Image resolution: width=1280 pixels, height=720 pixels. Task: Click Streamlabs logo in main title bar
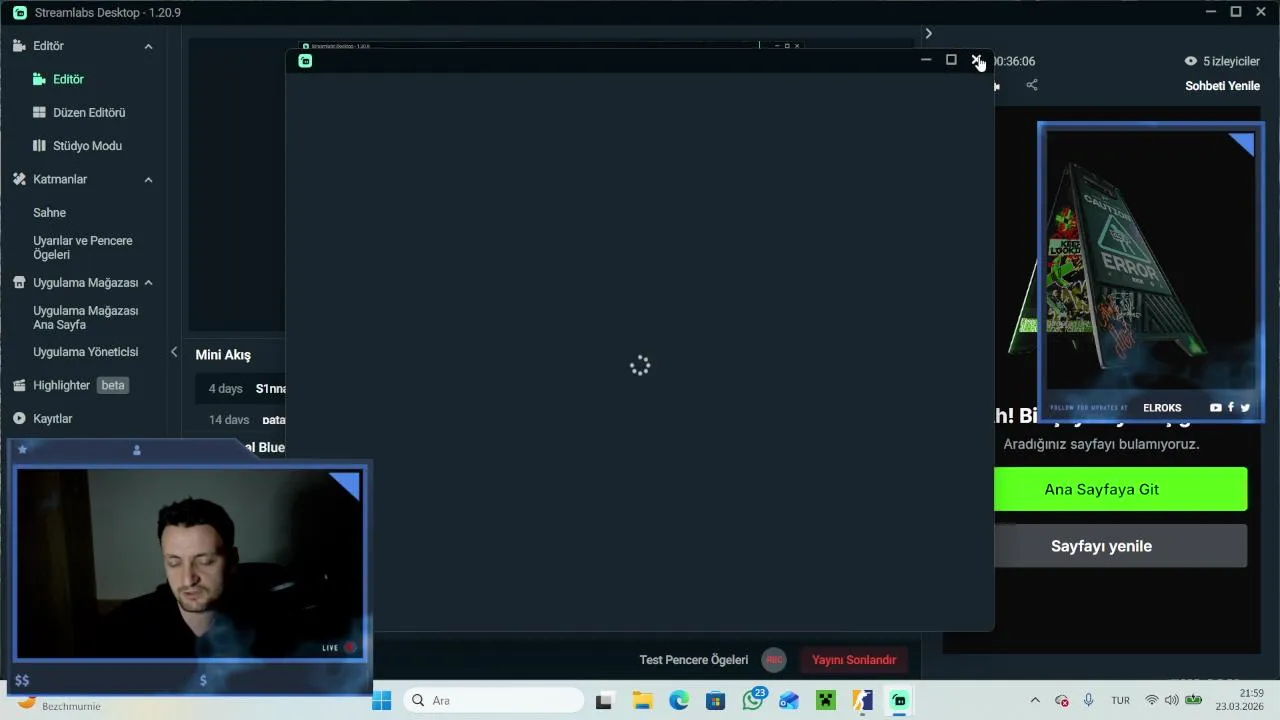click(20, 13)
